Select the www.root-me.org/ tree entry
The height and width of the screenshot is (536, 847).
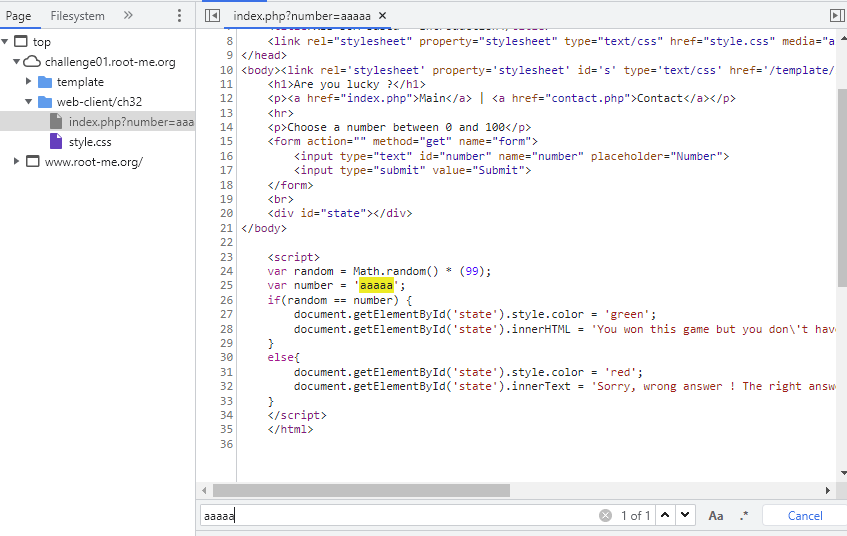pyautogui.click(x=93, y=162)
